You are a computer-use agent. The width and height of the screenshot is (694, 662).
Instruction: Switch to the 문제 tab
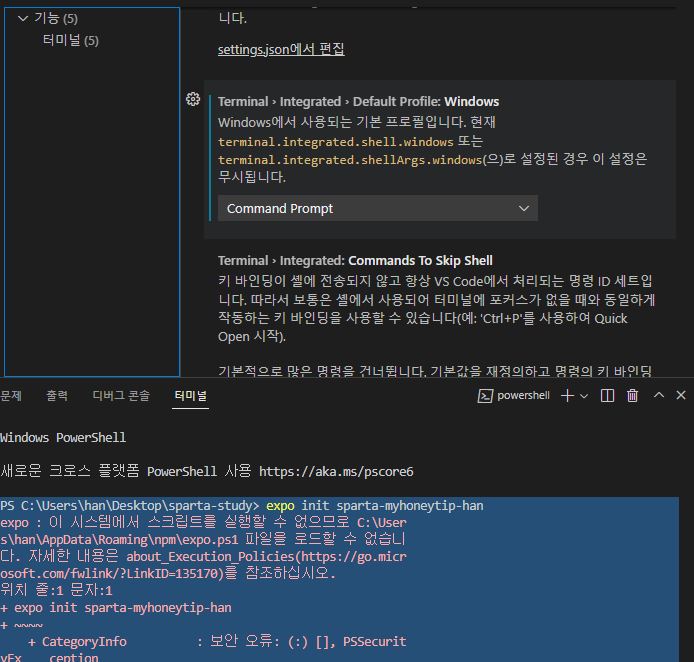[11, 396]
